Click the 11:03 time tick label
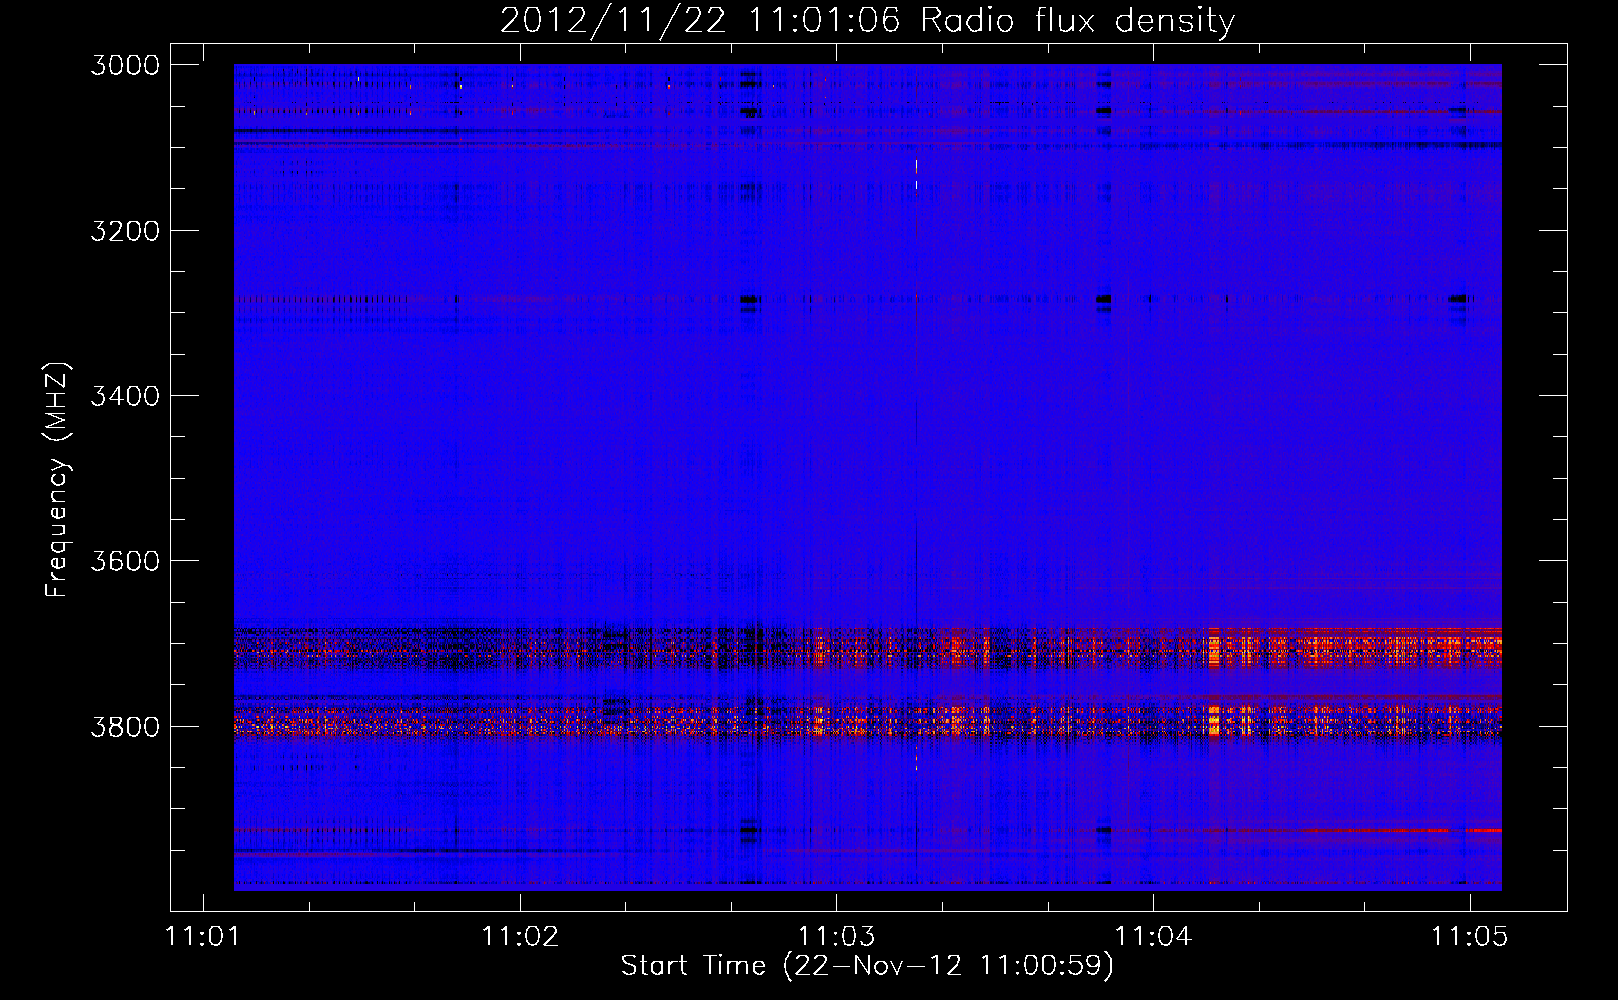This screenshot has width=1618, height=1000. [x=837, y=936]
